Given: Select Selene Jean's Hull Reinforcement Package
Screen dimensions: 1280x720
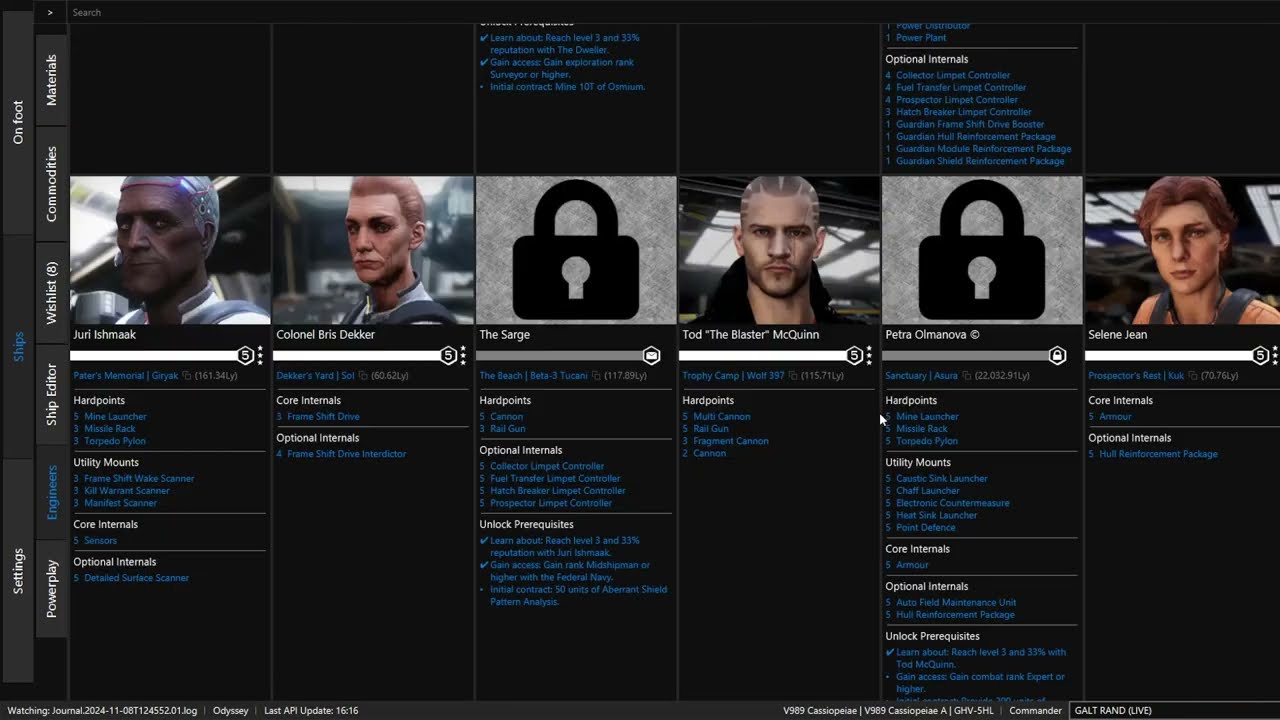Looking at the screenshot, I should pos(1158,454).
